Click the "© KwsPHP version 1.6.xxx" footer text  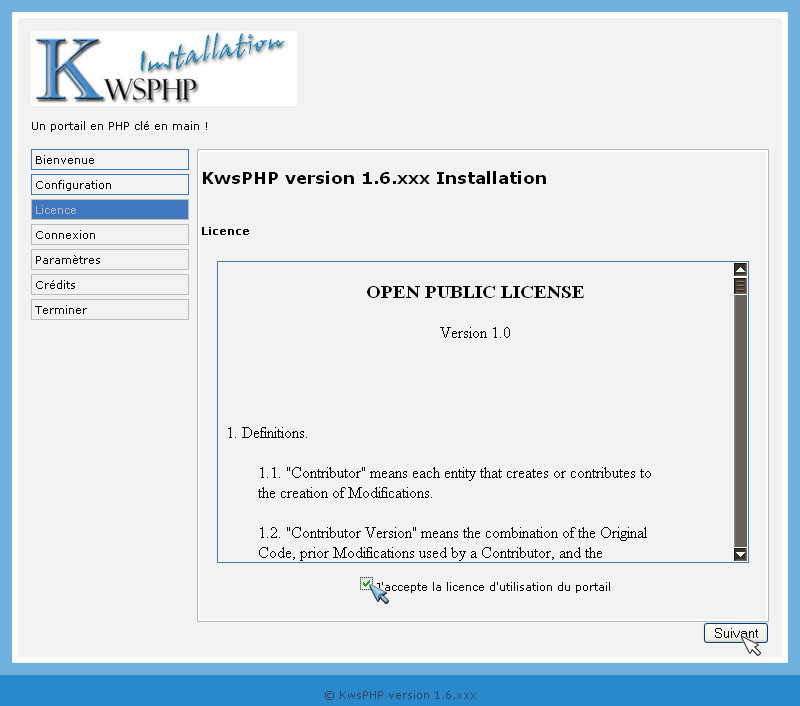pyautogui.click(x=401, y=695)
